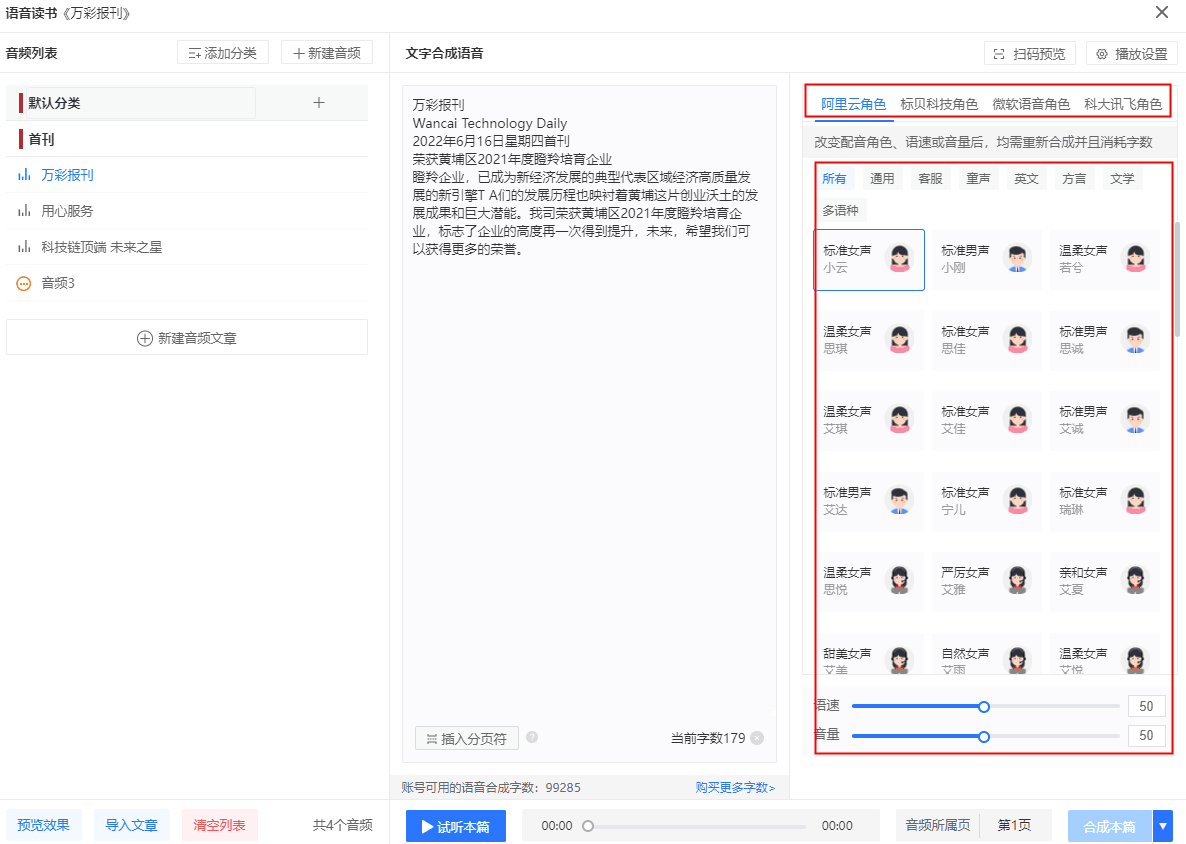Filter voices by 多语种

(840, 210)
